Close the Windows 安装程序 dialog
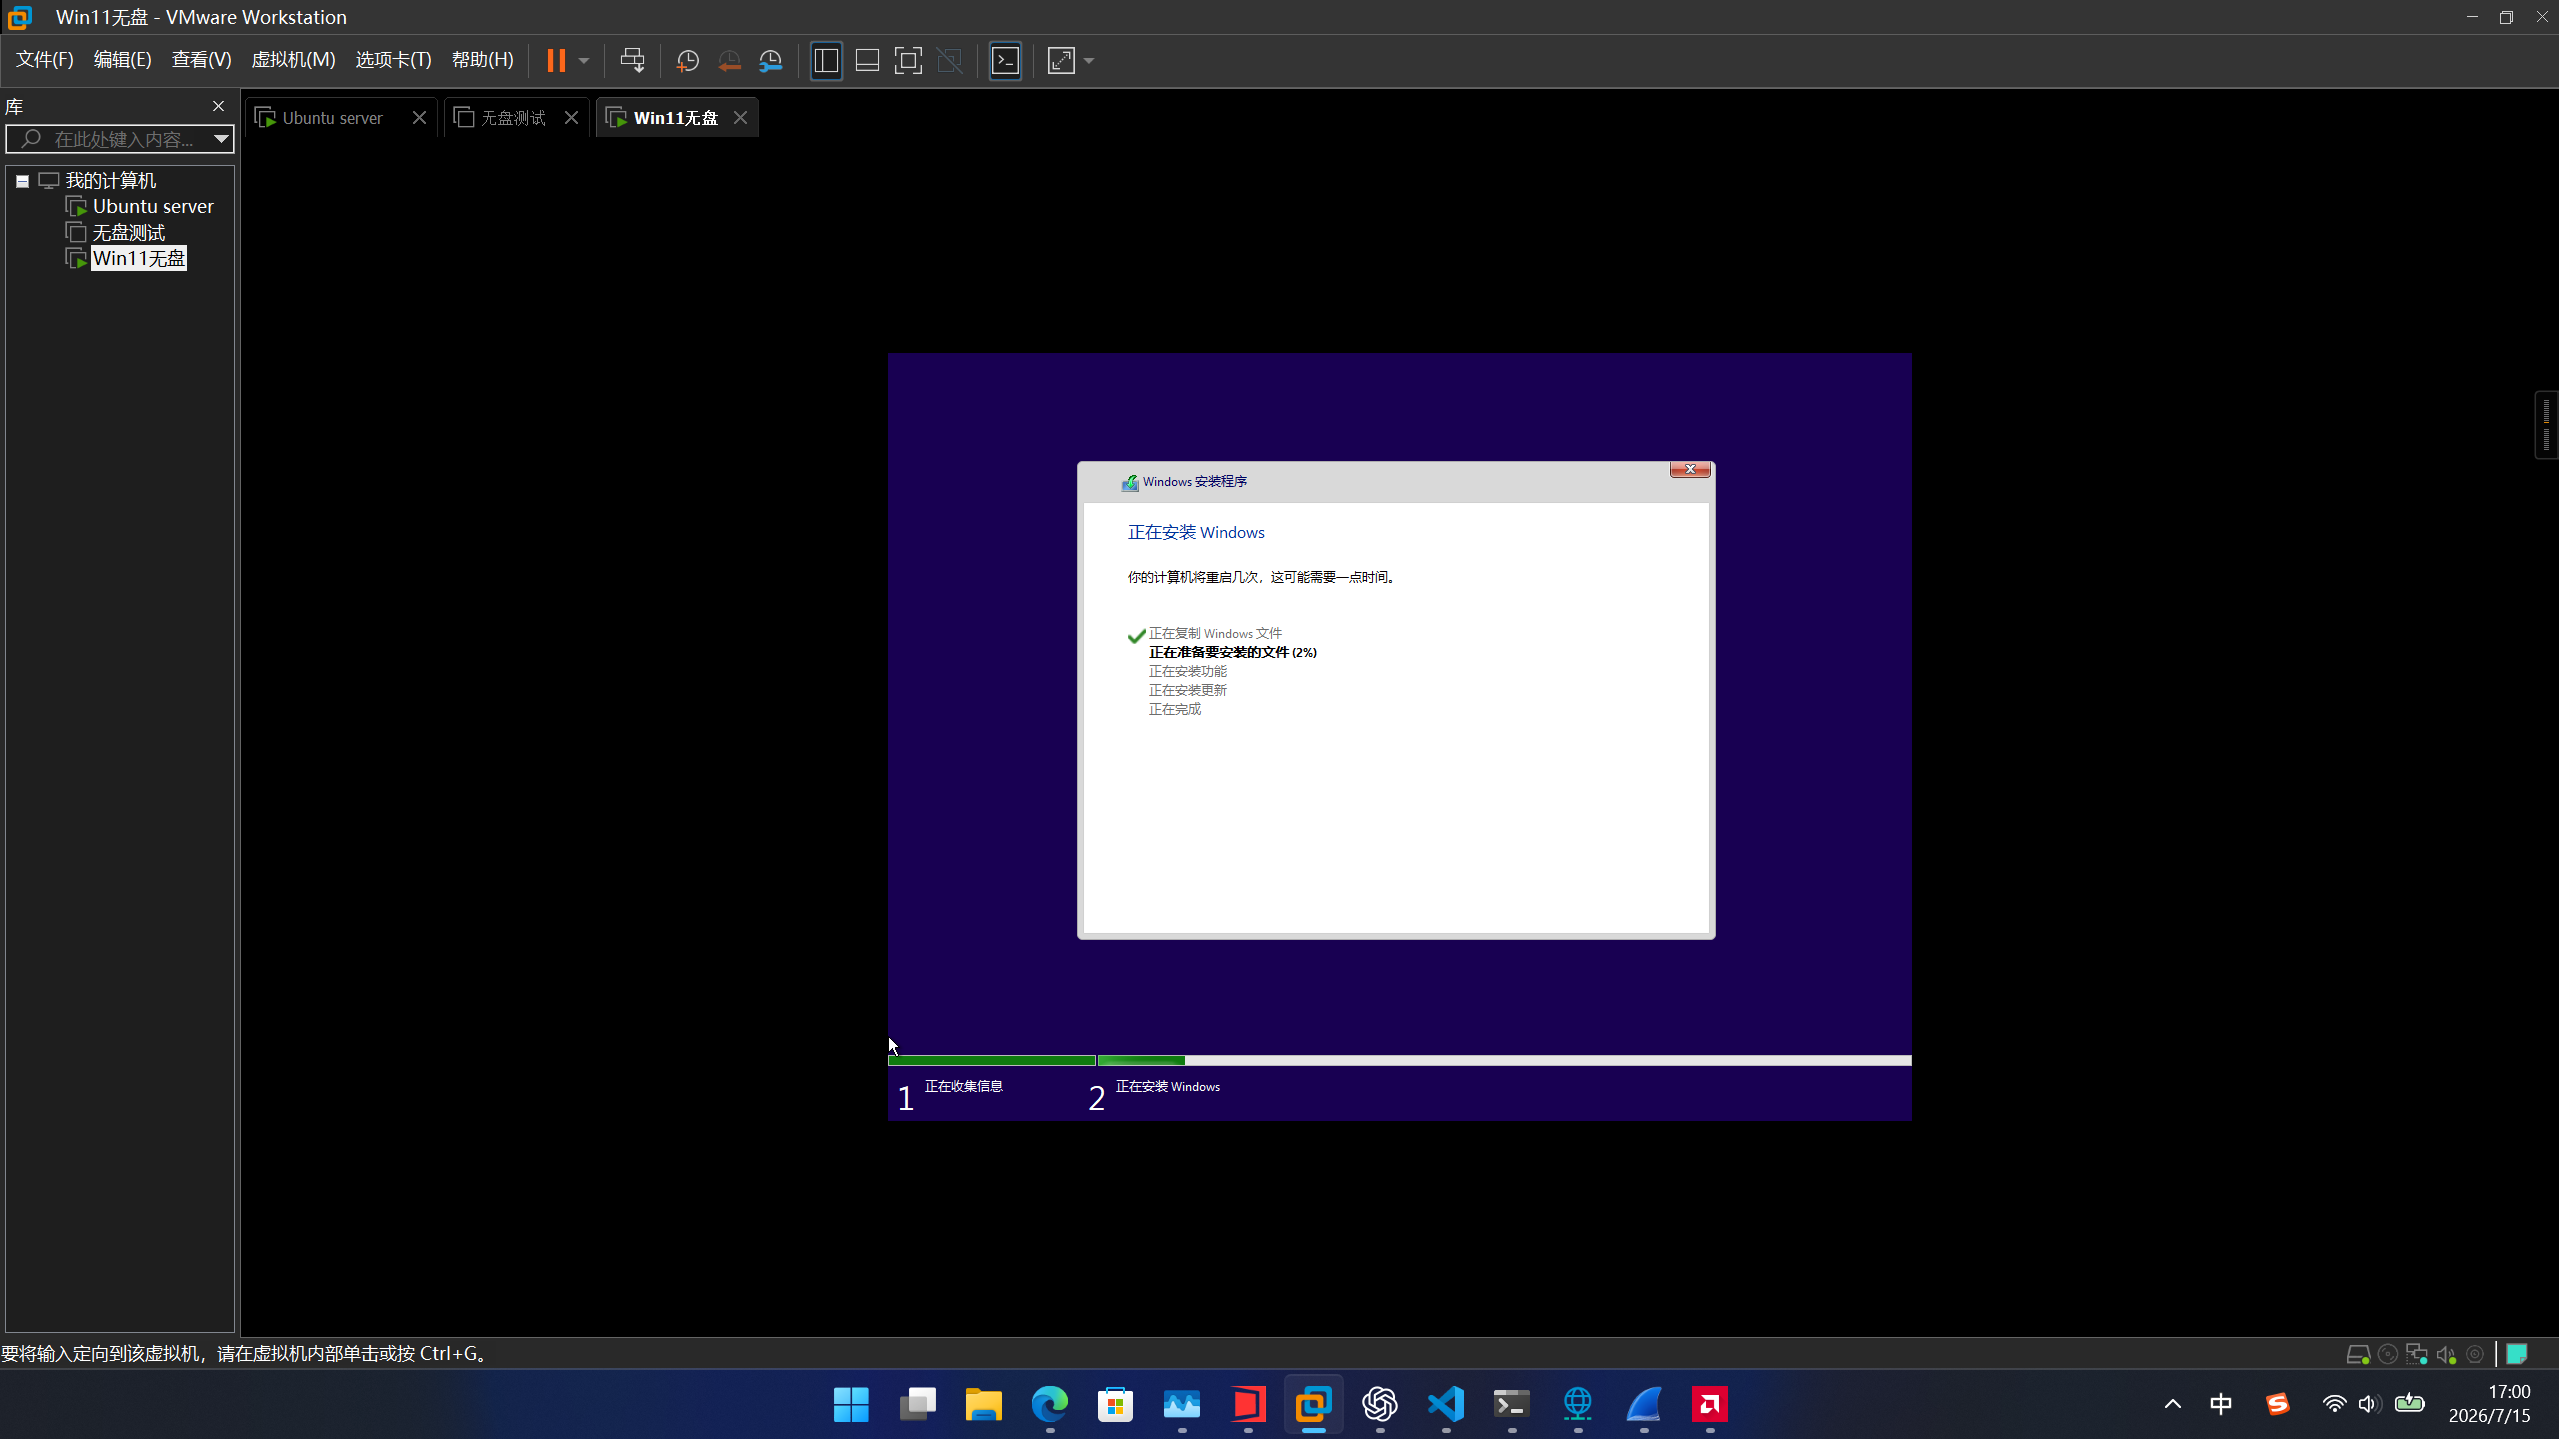The width and height of the screenshot is (2559, 1439). (1690, 470)
